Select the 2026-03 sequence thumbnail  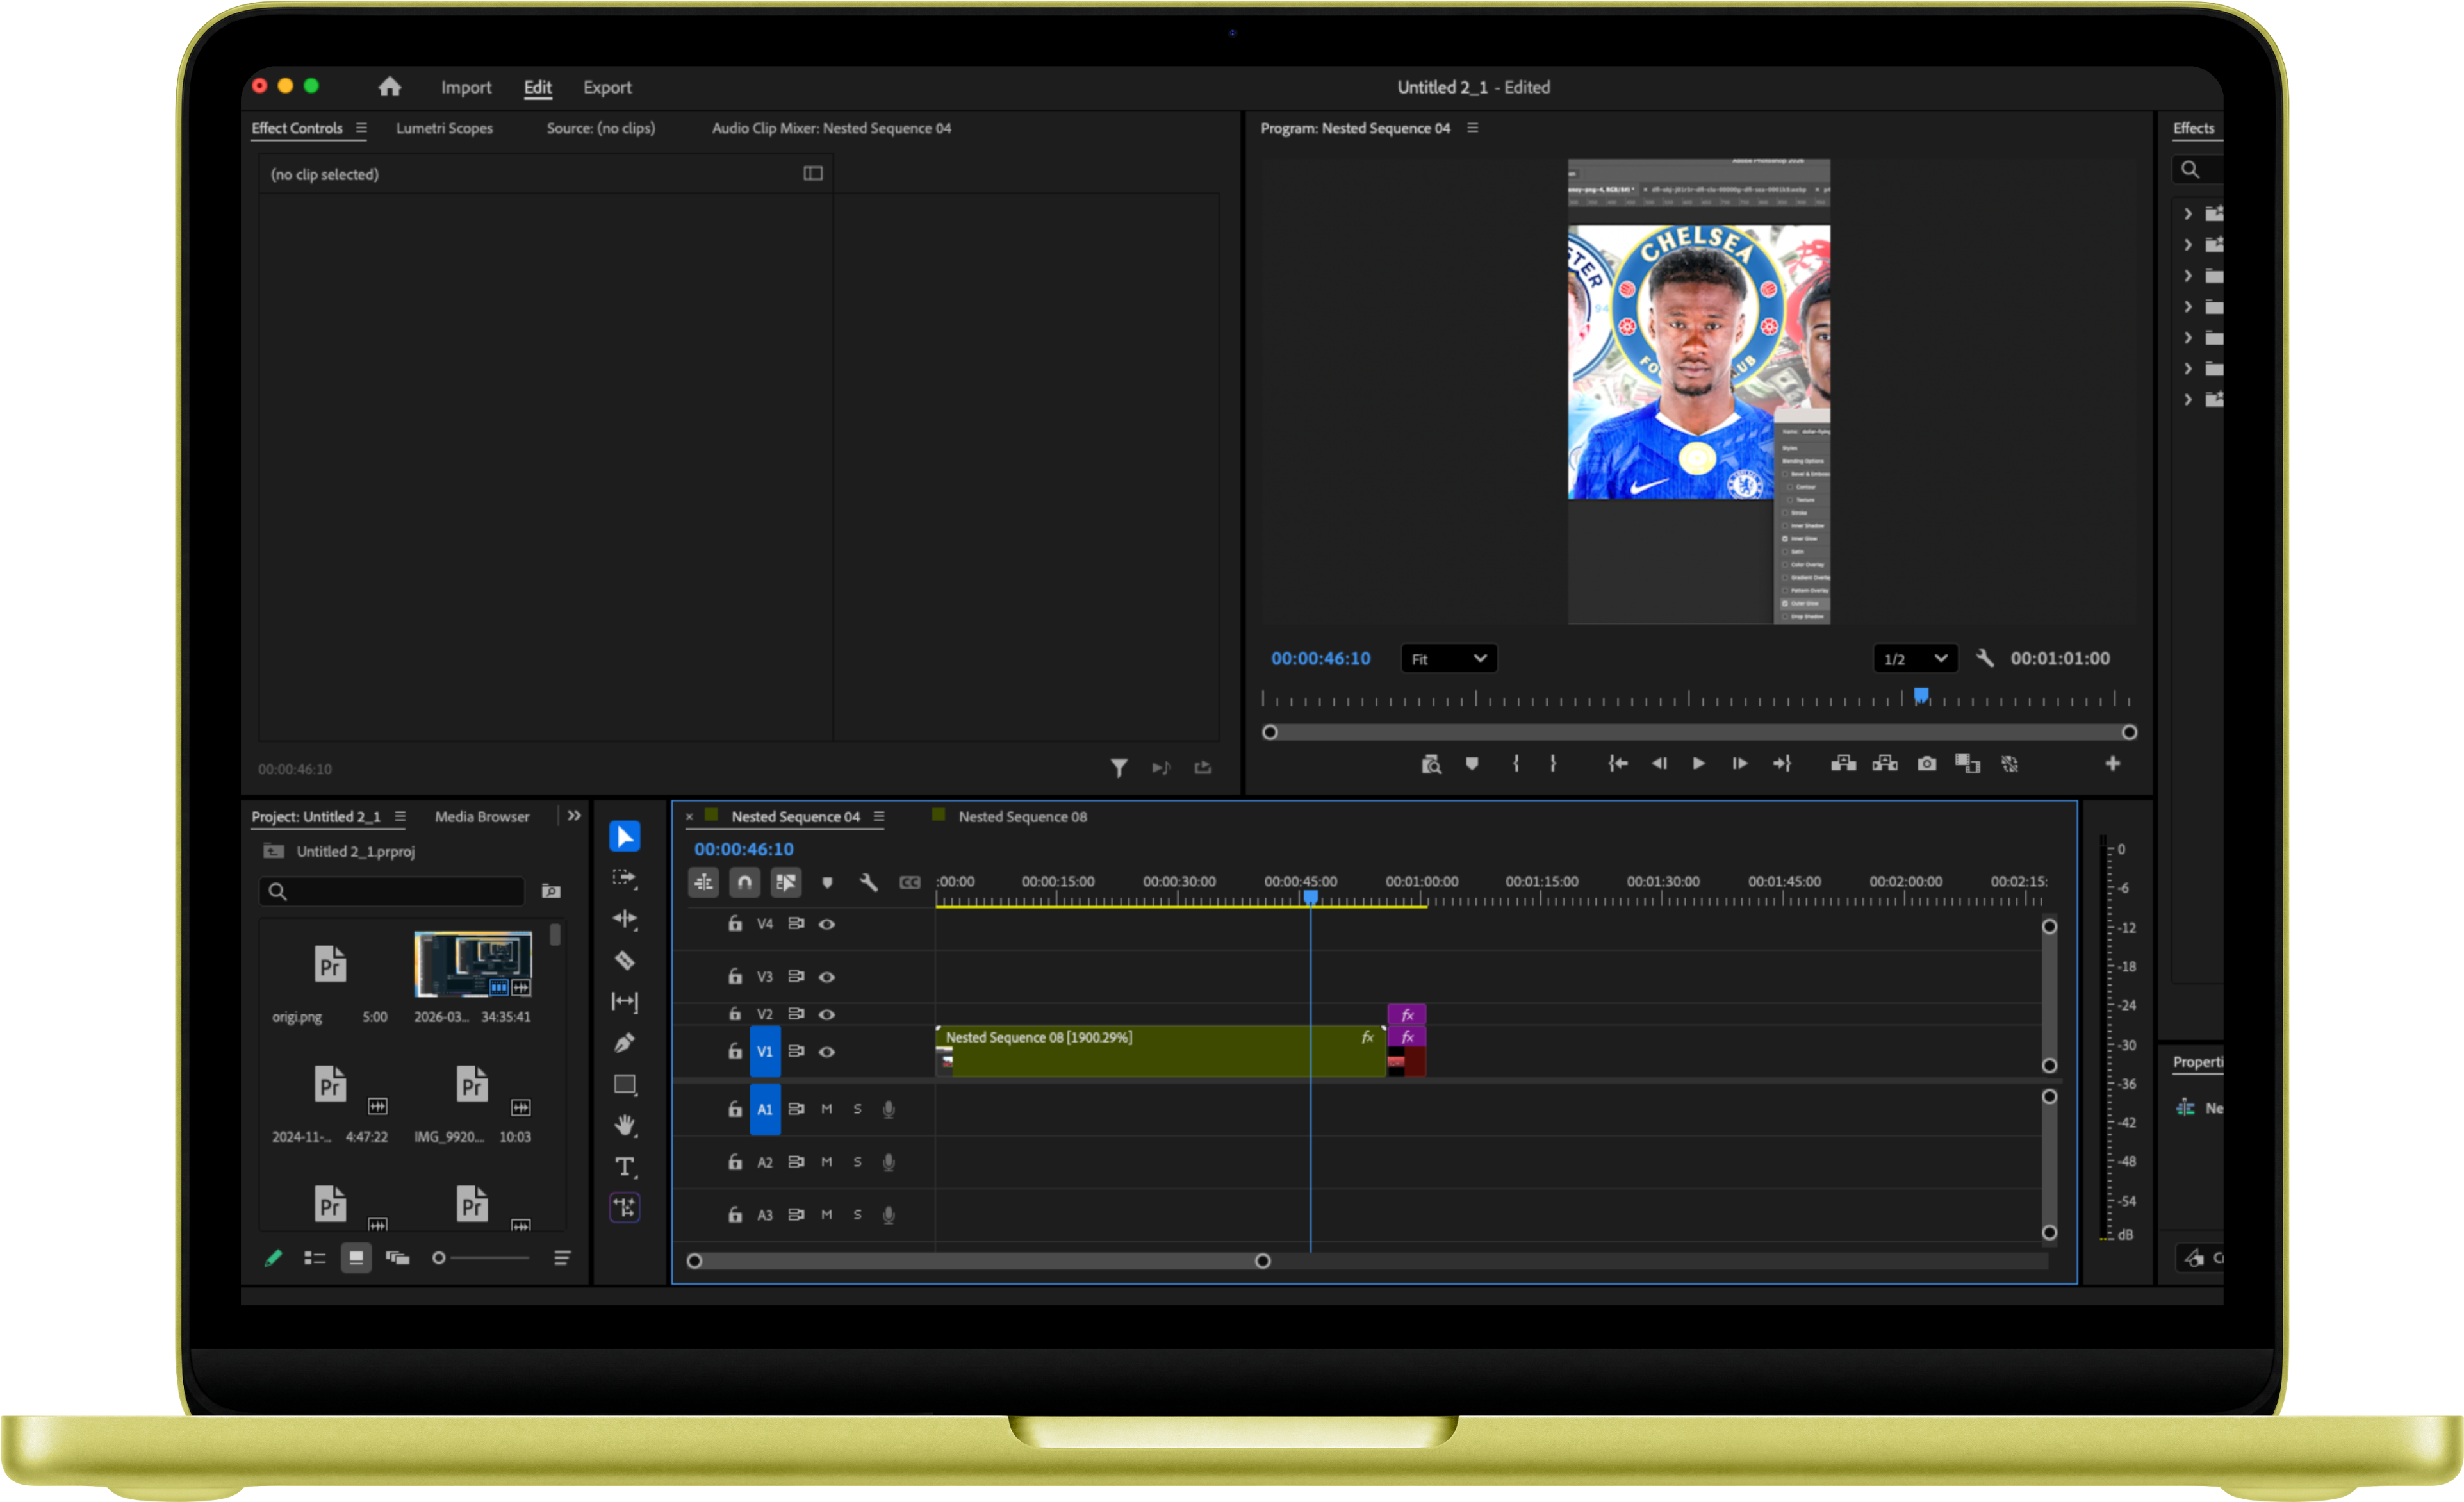coord(473,965)
